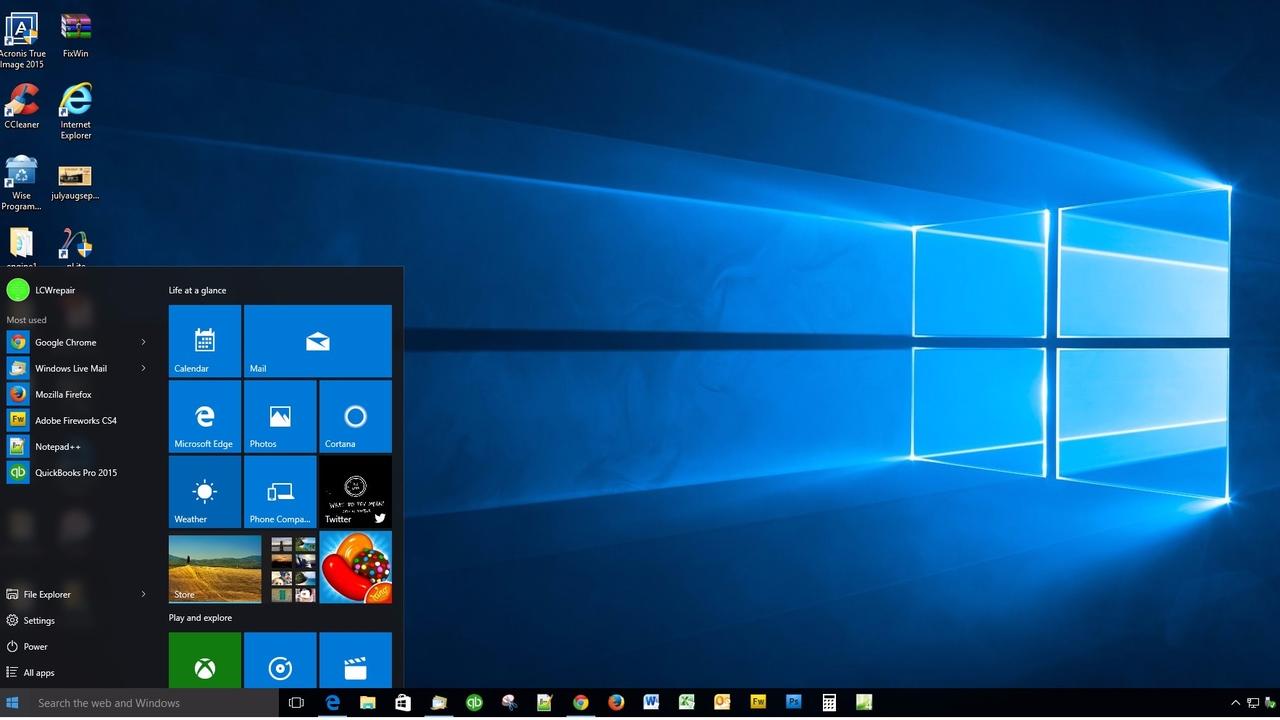Open the Groove Music tile
Screen dimensions: 1280x720
point(280,660)
